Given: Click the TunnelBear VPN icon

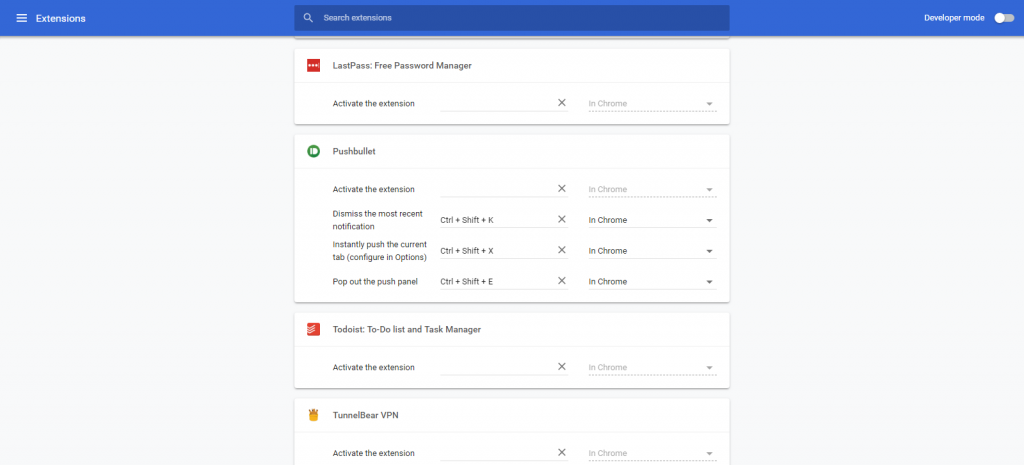Looking at the screenshot, I should pyautogui.click(x=313, y=415).
